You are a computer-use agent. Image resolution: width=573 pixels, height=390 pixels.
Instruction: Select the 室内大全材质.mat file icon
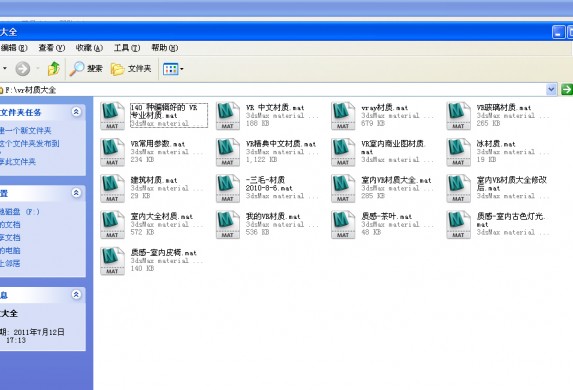(113, 224)
